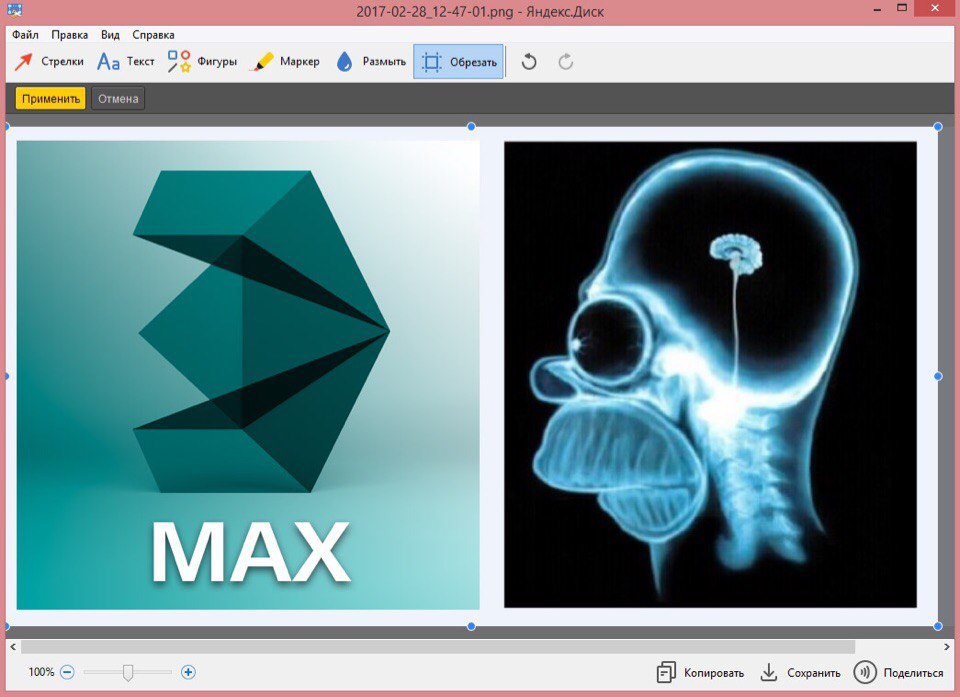Select the Blur (Размыть) tool
960x697 pixels.
371,61
